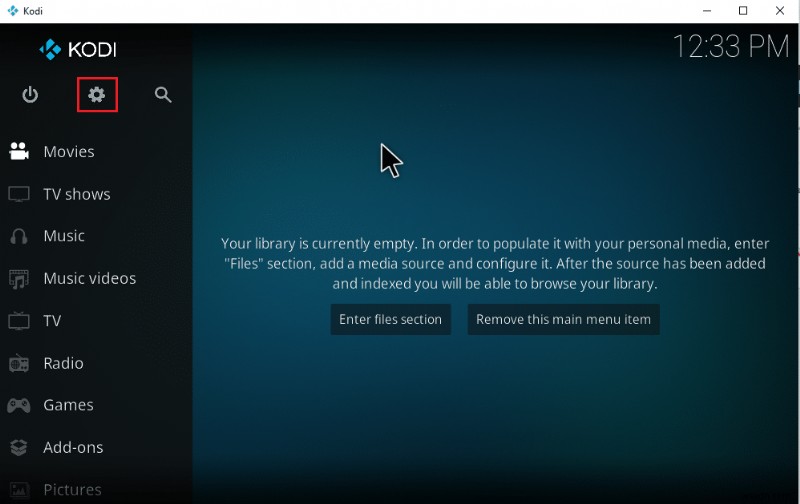
Task: Open the search magnifier icon
Action: coord(163,95)
